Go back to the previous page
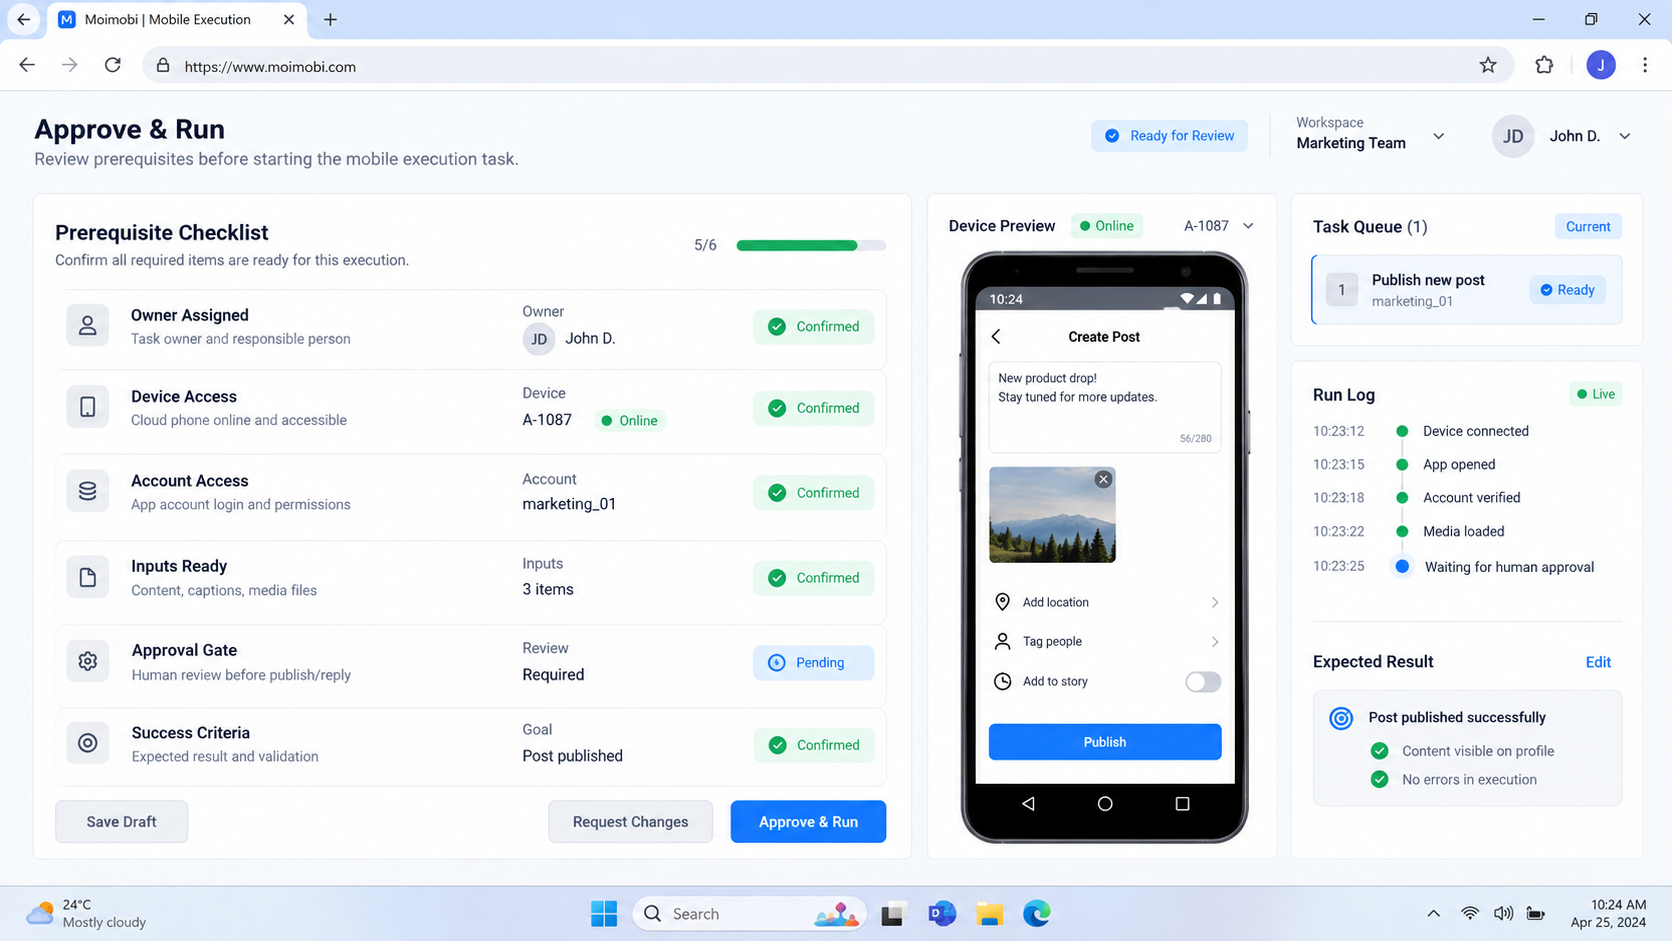This screenshot has height=941, width=1672. [x=27, y=65]
